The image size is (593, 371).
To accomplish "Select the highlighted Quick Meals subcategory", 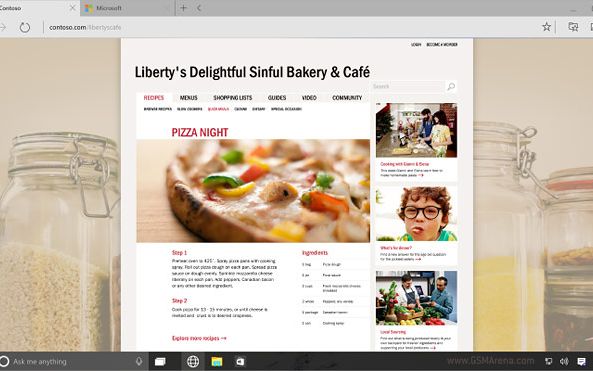I will tap(218, 109).
